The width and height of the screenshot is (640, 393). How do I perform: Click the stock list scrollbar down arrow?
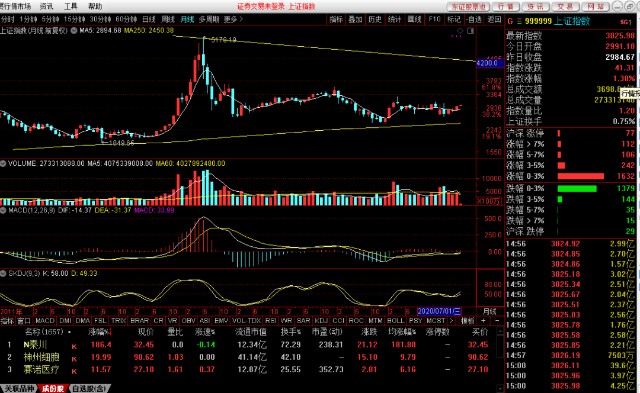500,388
